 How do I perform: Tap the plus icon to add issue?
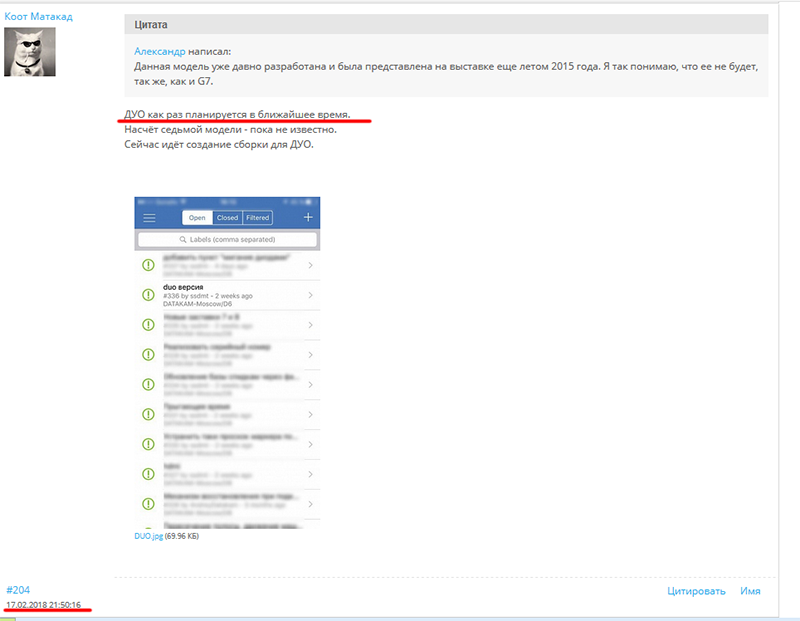coord(308,217)
